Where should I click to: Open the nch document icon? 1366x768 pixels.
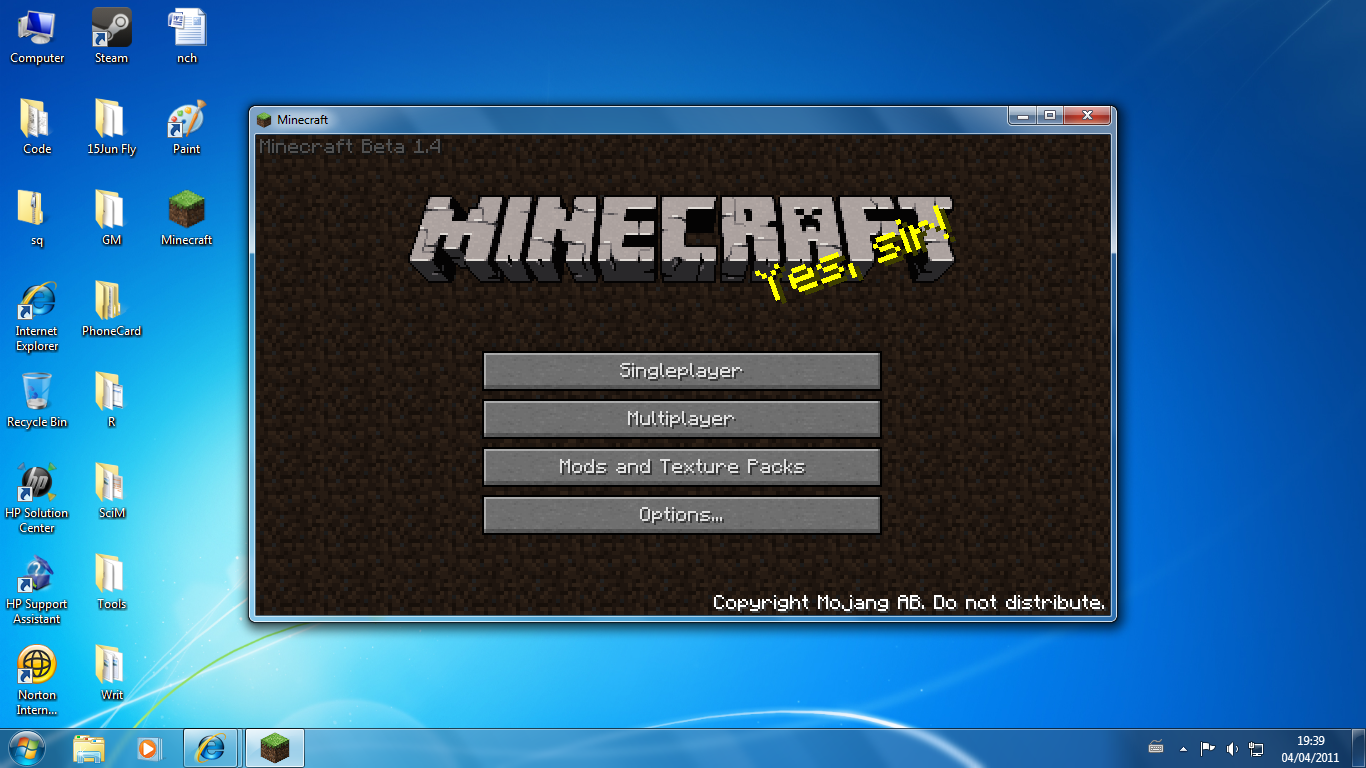pos(187,36)
